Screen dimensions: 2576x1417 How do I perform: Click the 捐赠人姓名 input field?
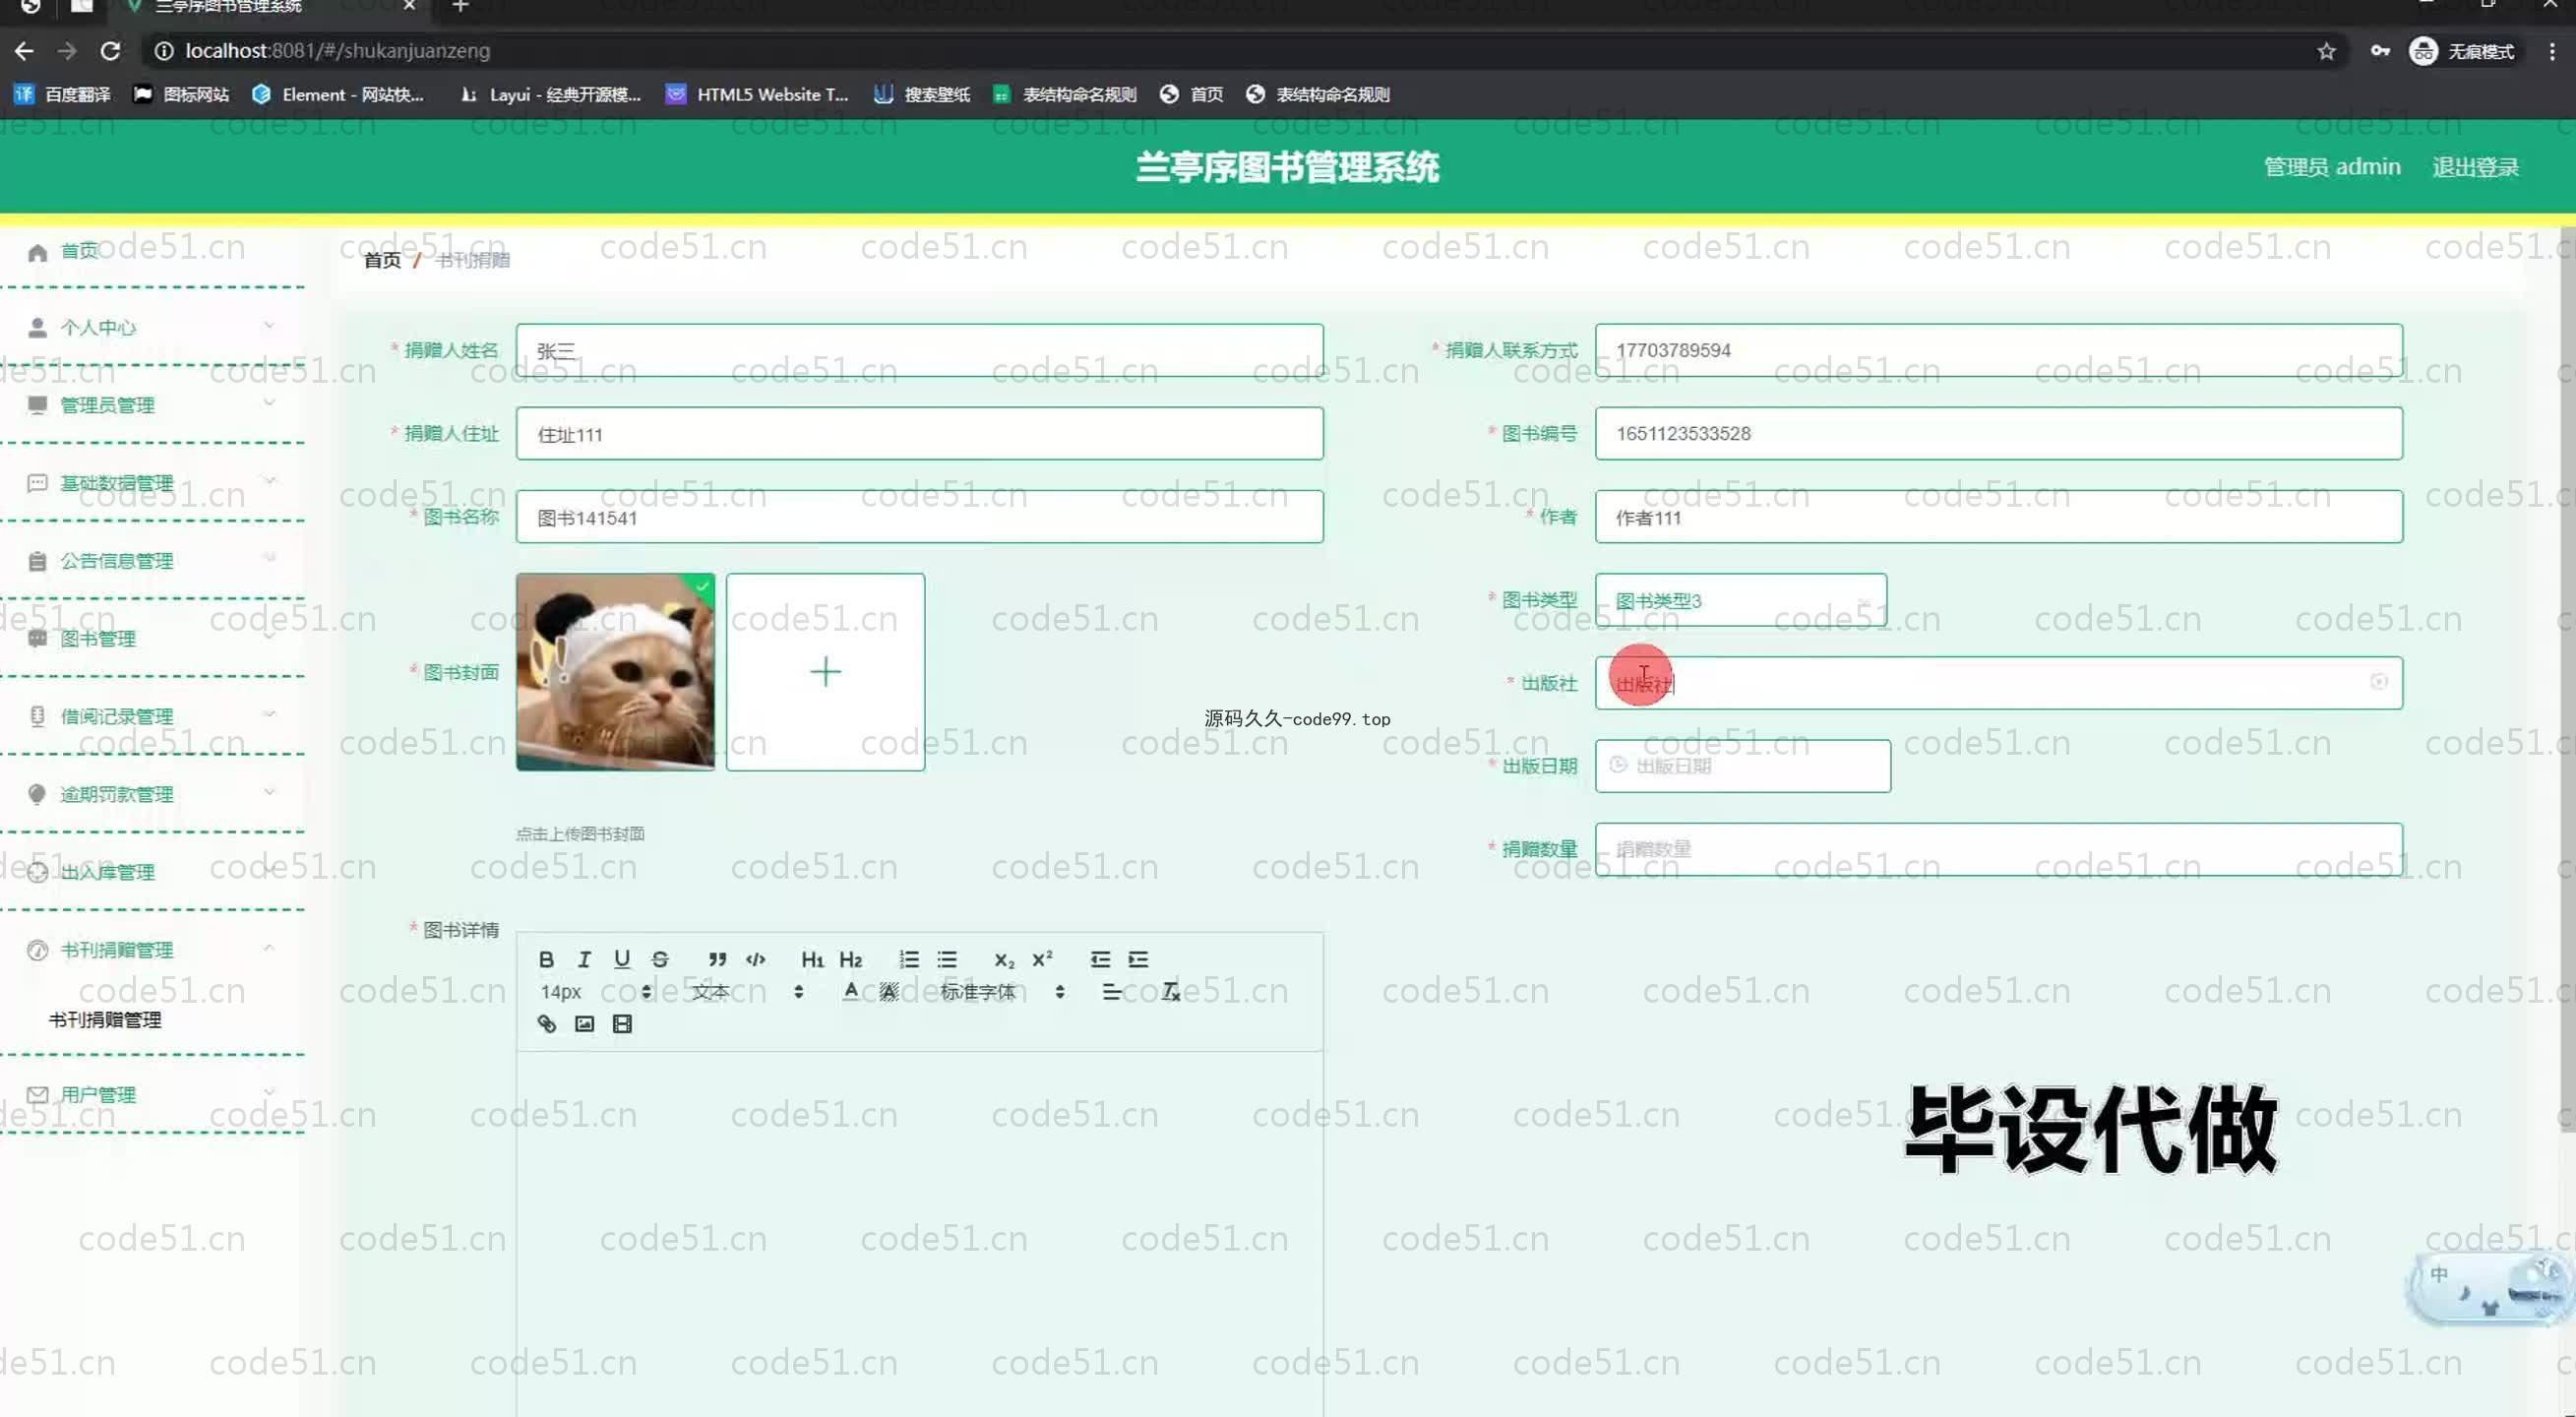pyautogui.click(x=919, y=350)
